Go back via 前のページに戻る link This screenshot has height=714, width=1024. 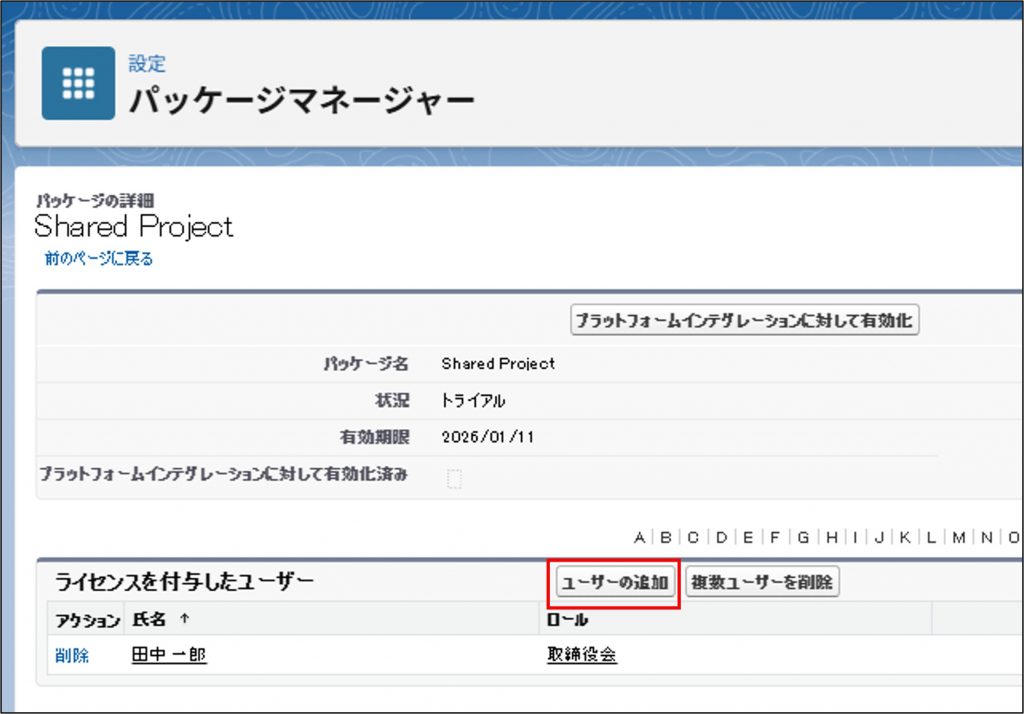(98, 259)
